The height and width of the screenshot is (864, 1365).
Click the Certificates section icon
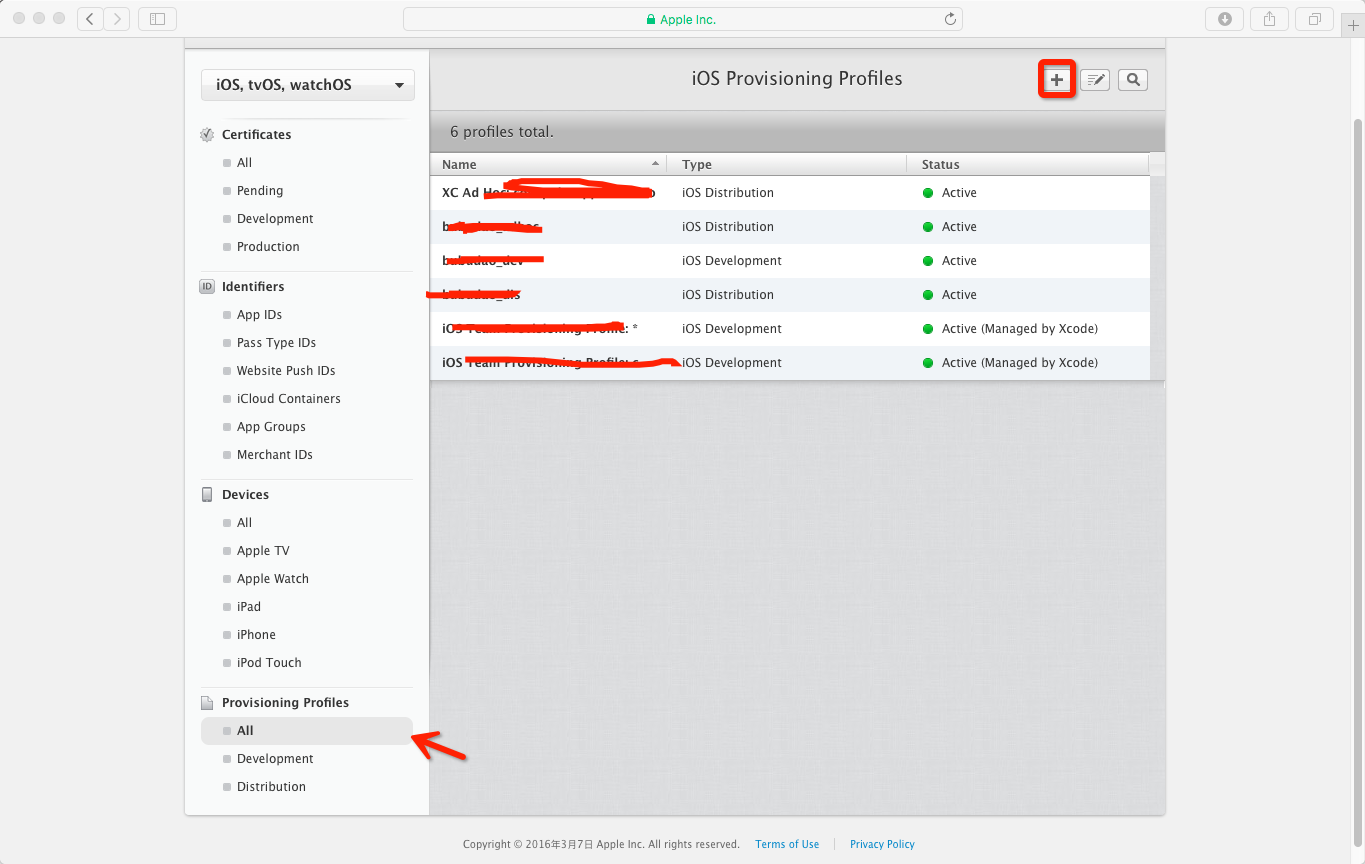(x=207, y=135)
